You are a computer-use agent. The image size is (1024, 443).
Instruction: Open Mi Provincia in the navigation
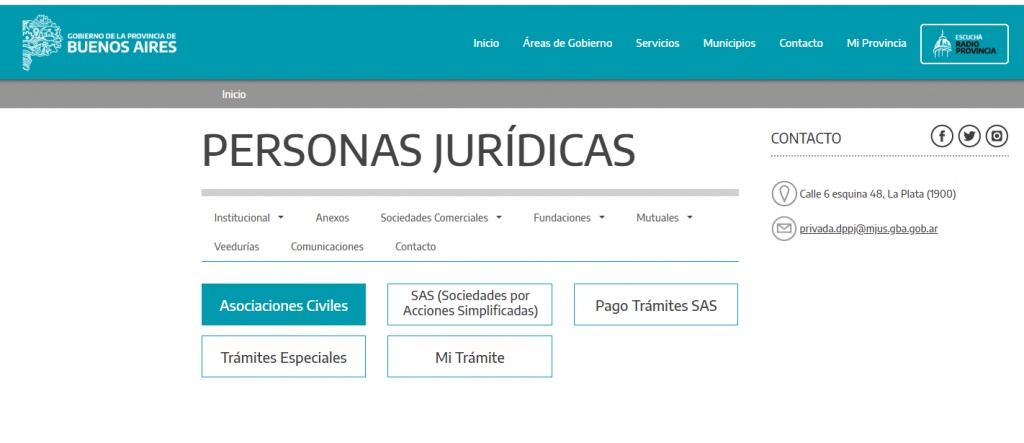(876, 43)
